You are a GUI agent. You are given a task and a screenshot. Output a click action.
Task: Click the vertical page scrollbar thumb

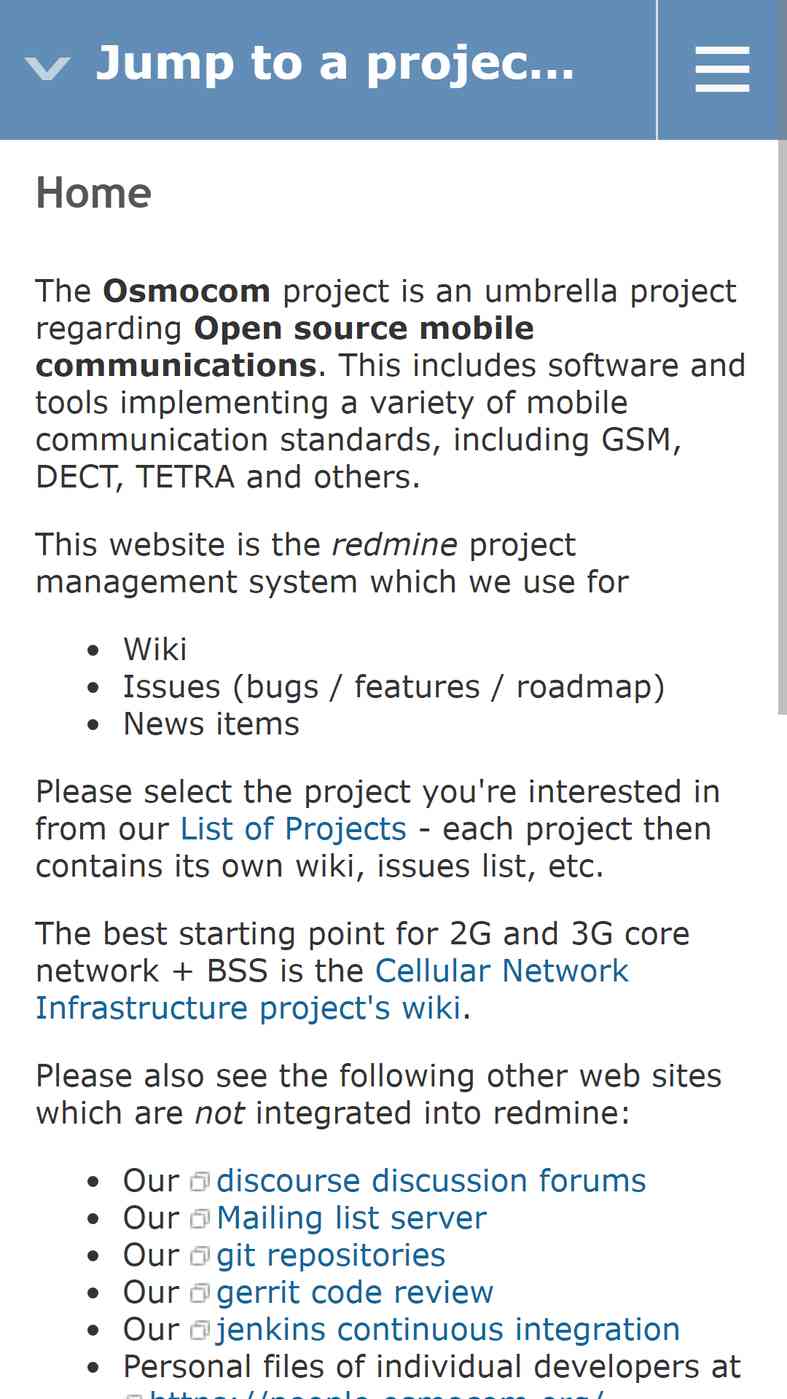[782, 427]
